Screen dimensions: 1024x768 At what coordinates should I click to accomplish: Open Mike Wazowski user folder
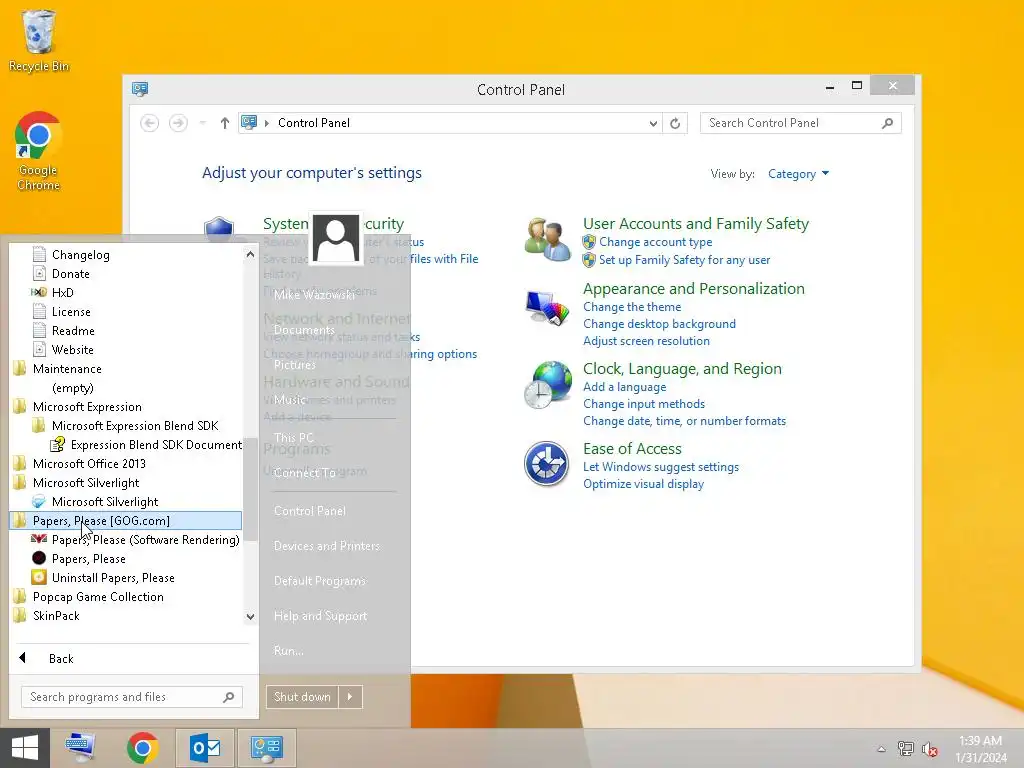tap(314, 295)
